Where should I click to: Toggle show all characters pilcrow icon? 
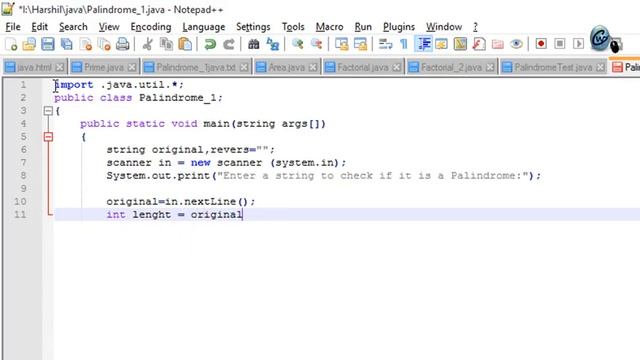[x=404, y=44]
